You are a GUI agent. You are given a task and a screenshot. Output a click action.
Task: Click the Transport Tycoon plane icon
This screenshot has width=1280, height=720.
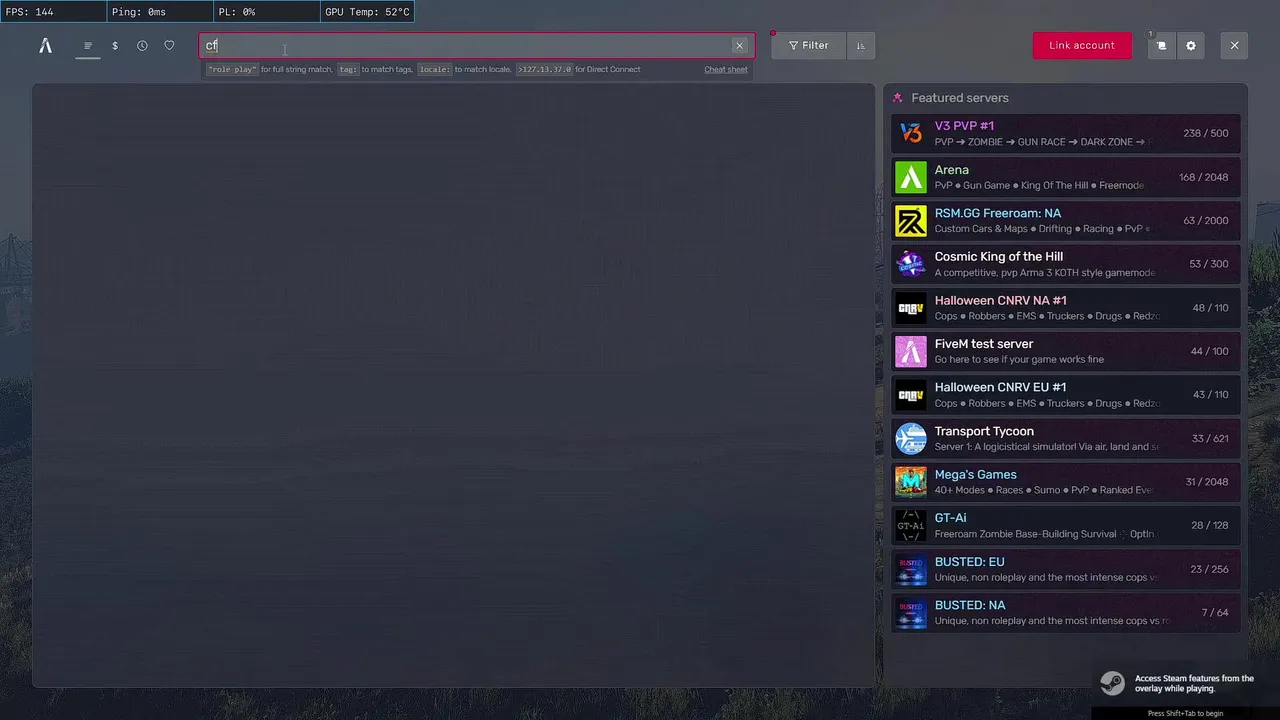pos(910,438)
